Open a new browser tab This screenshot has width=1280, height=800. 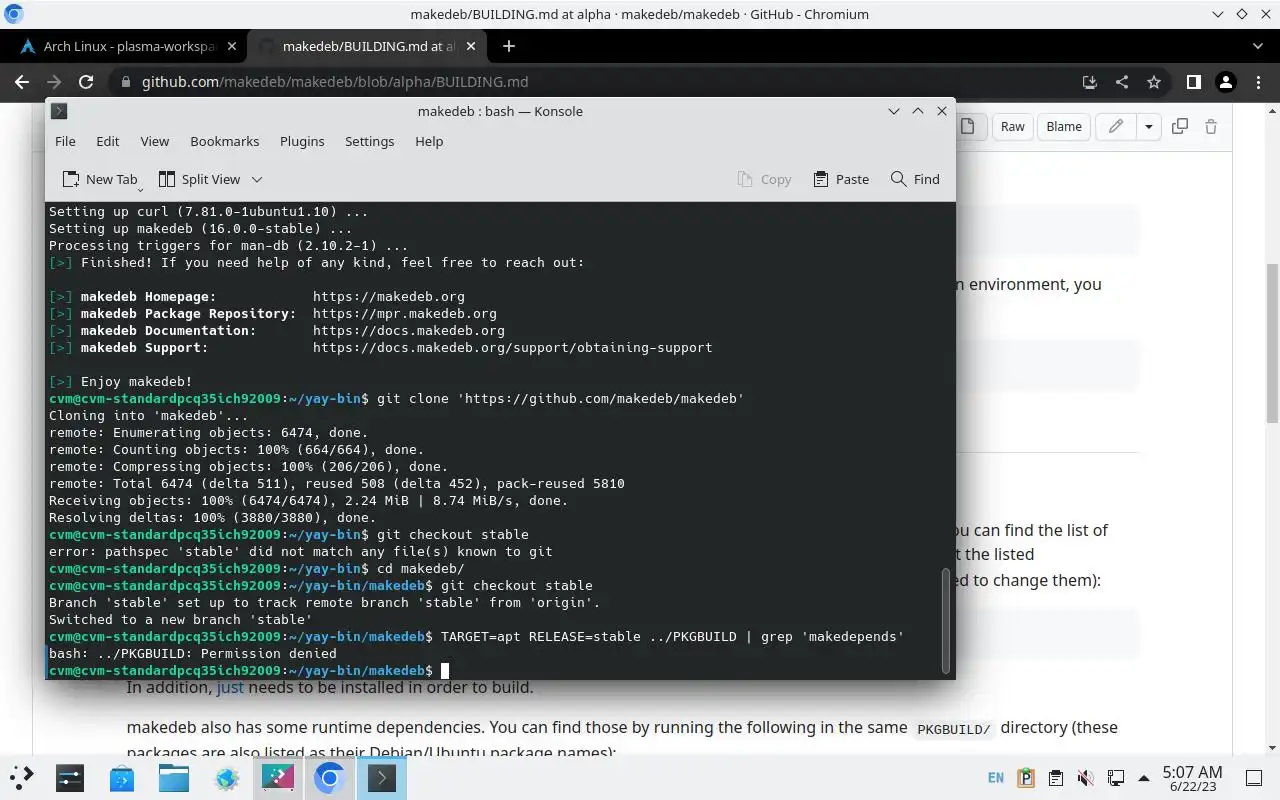(508, 46)
